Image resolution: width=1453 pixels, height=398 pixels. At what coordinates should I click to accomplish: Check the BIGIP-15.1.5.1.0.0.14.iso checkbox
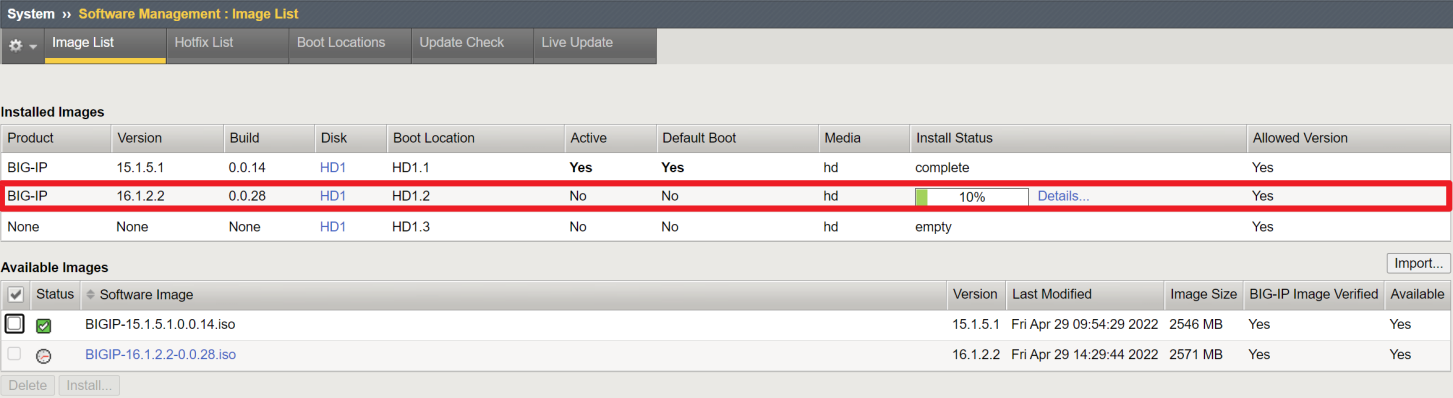pos(15,324)
